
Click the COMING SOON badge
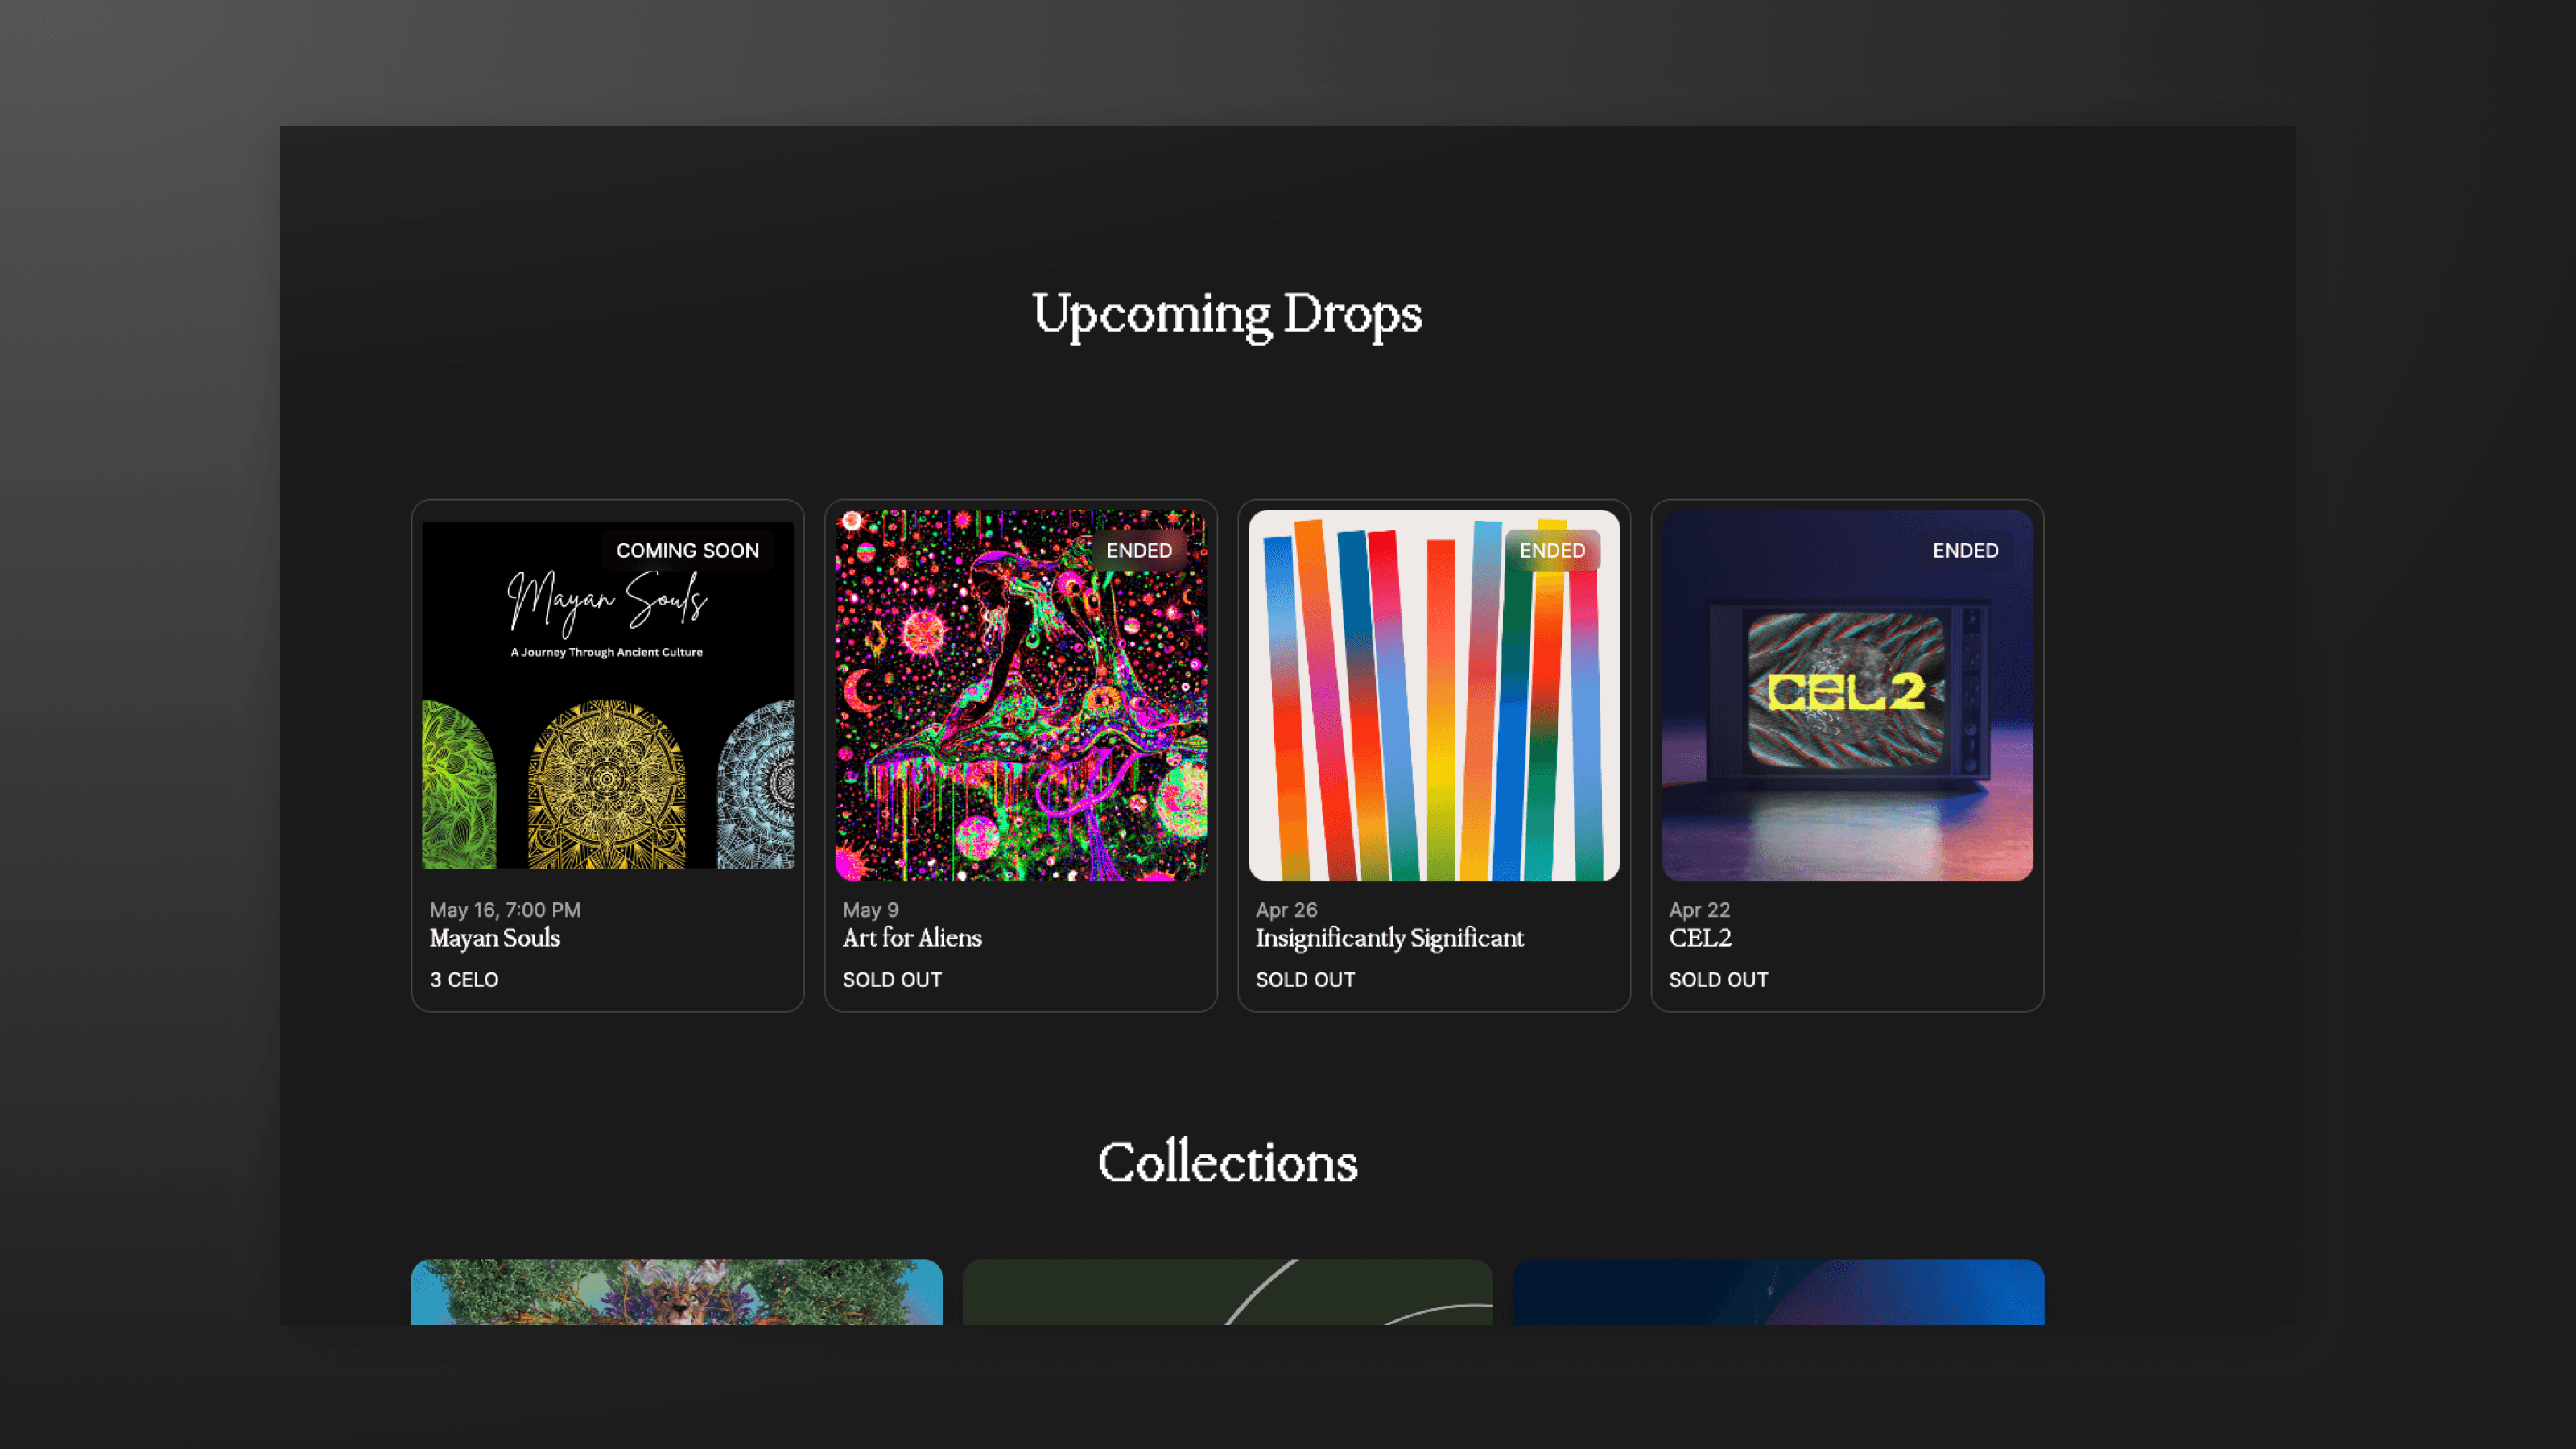coord(687,550)
